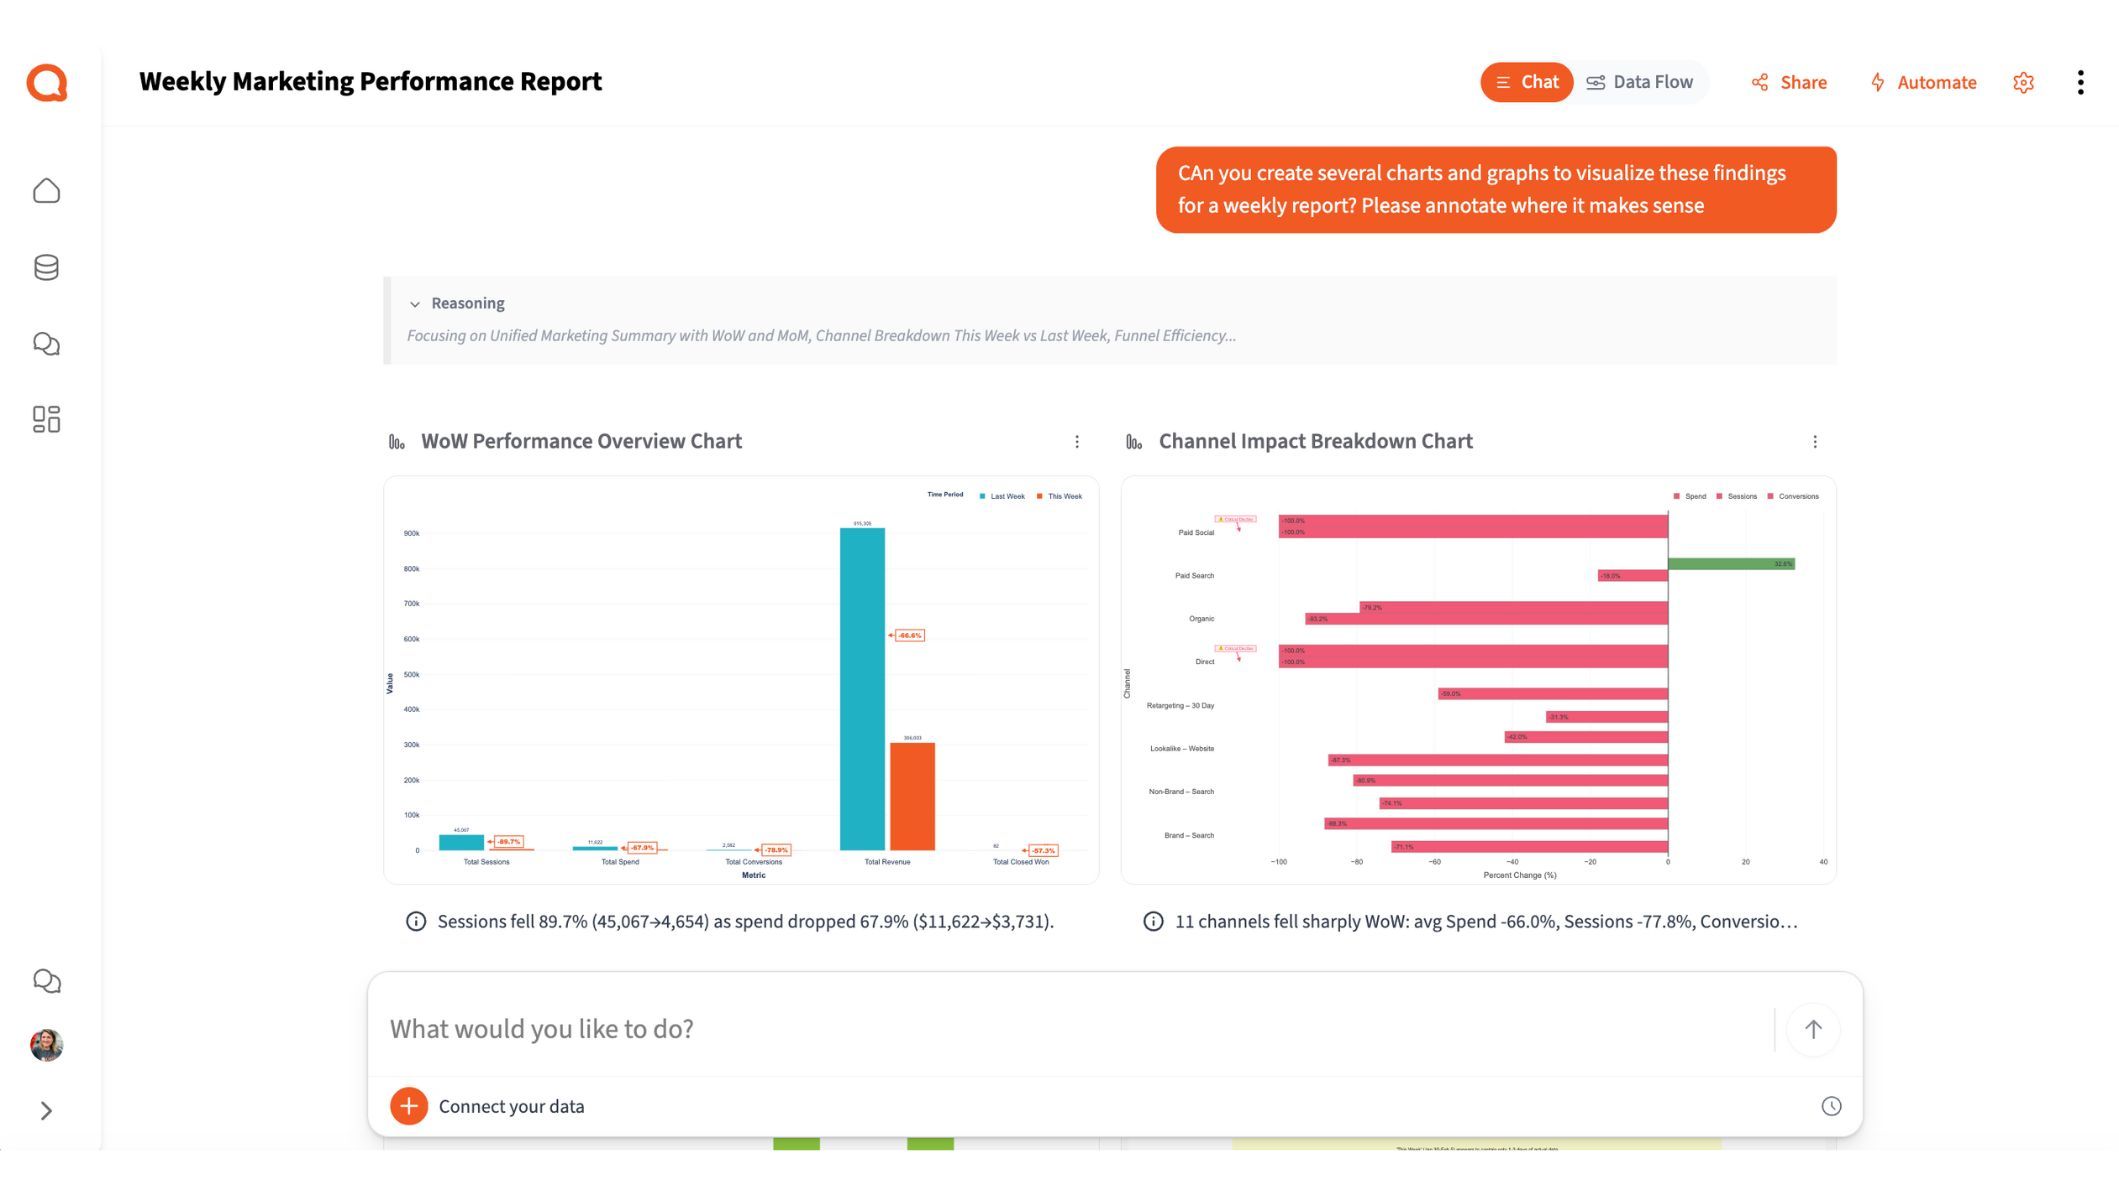Click Connect your data
This screenshot has height=1195, width=2119.
511,1106
